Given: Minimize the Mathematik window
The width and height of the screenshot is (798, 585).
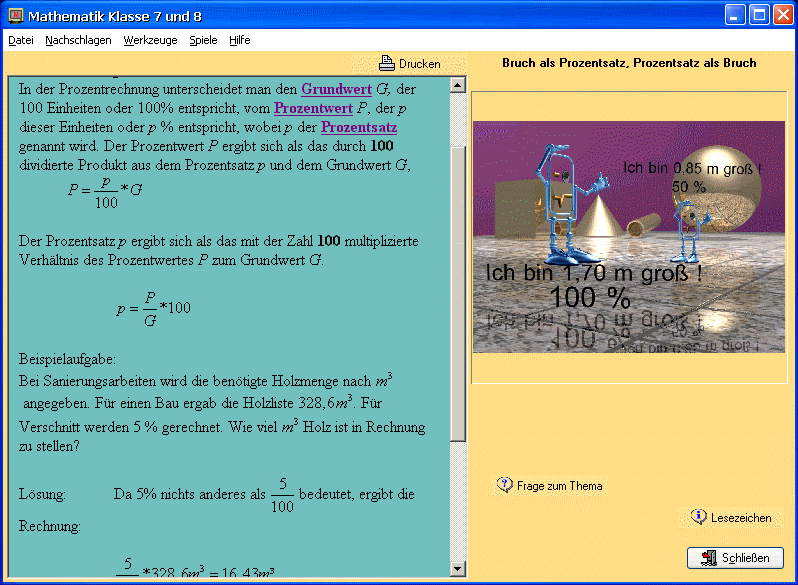Looking at the screenshot, I should click(x=735, y=15).
